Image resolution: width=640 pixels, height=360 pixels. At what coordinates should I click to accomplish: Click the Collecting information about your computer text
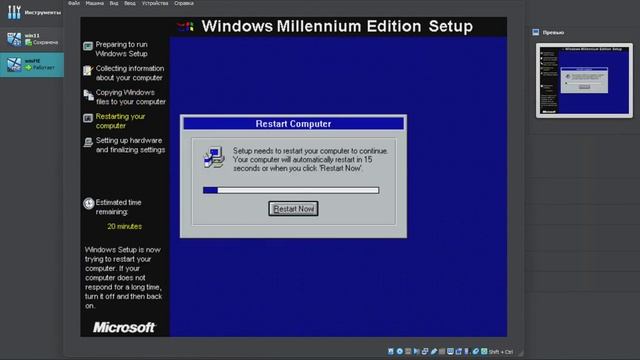130,73
